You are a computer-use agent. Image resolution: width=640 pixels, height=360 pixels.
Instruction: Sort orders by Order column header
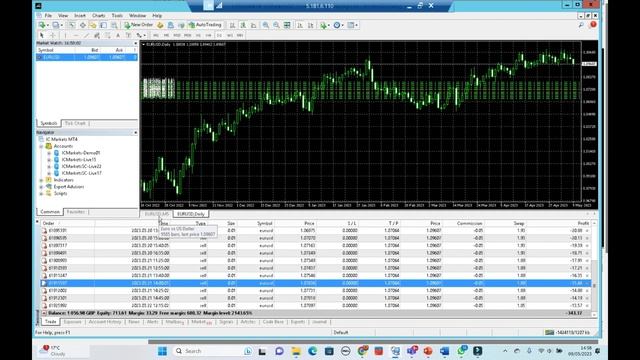(49, 223)
